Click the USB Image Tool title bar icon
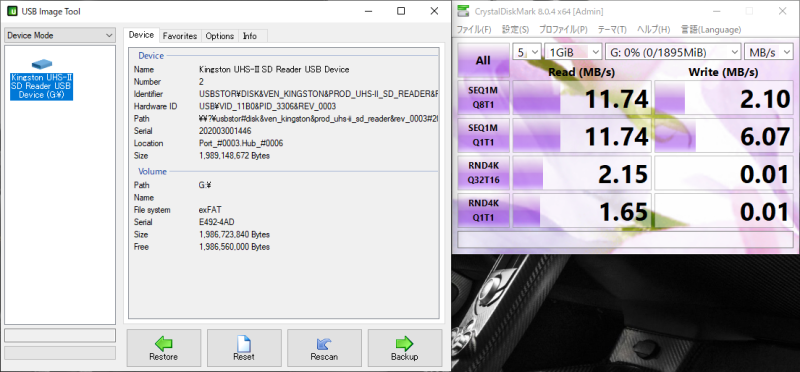 pyautogui.click(x=12, y=11)
